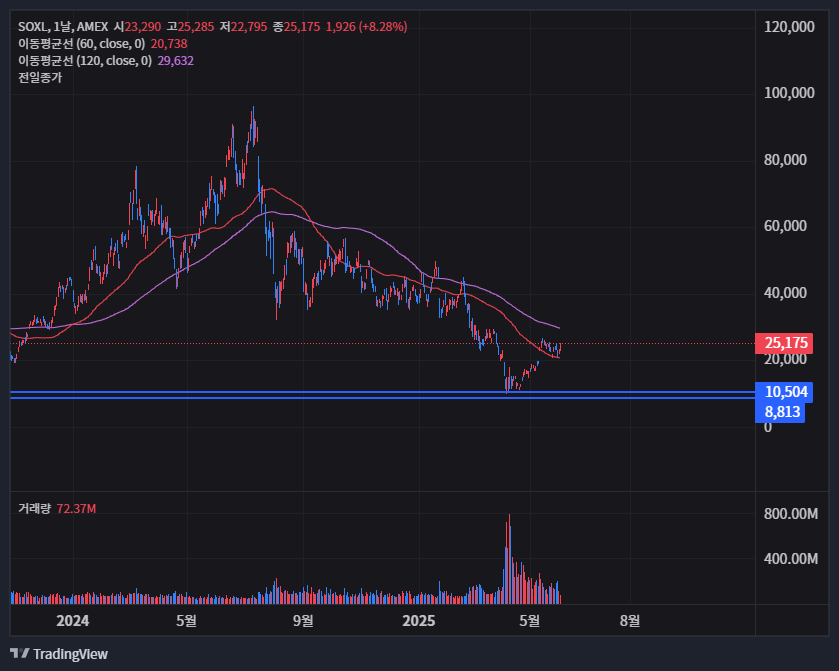Click the 8월 time axis label
This screenshot has height=671, width=839.
630,621
